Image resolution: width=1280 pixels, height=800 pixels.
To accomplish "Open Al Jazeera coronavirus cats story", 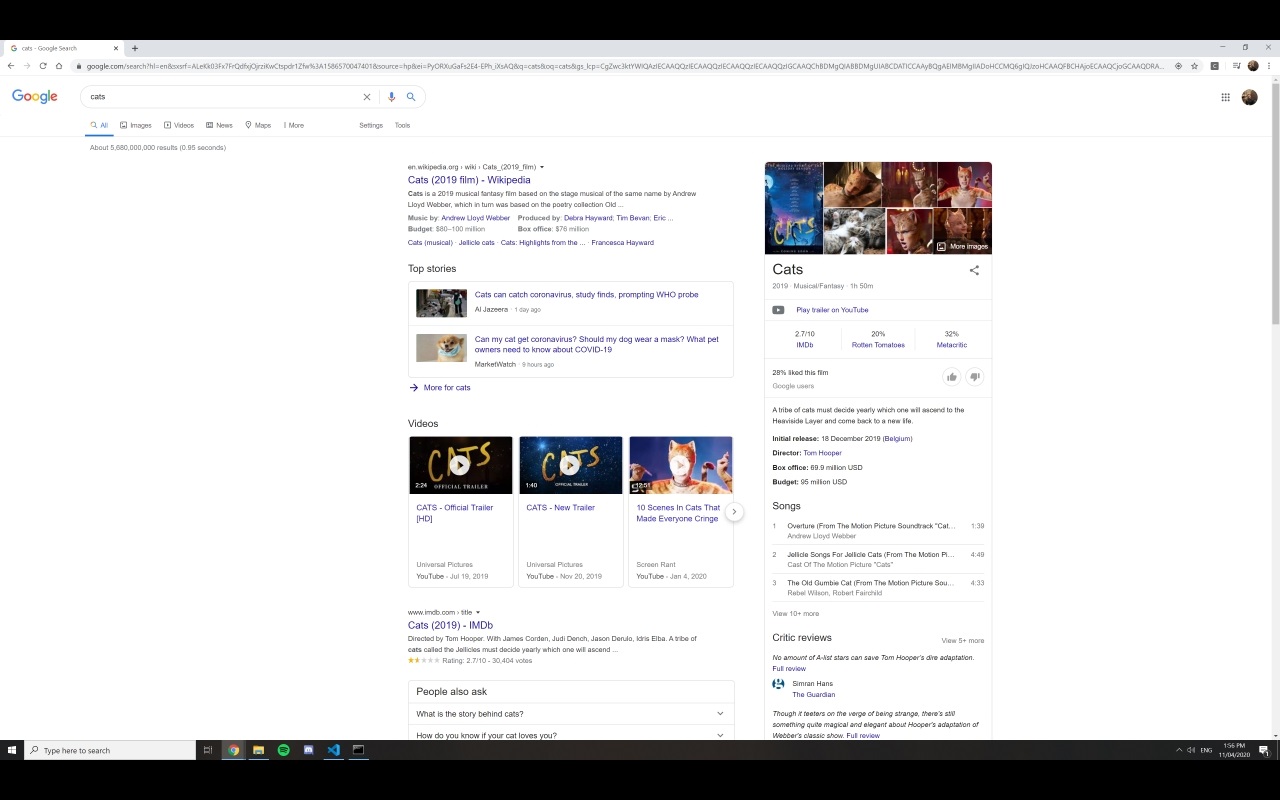I will pos(586,295).
